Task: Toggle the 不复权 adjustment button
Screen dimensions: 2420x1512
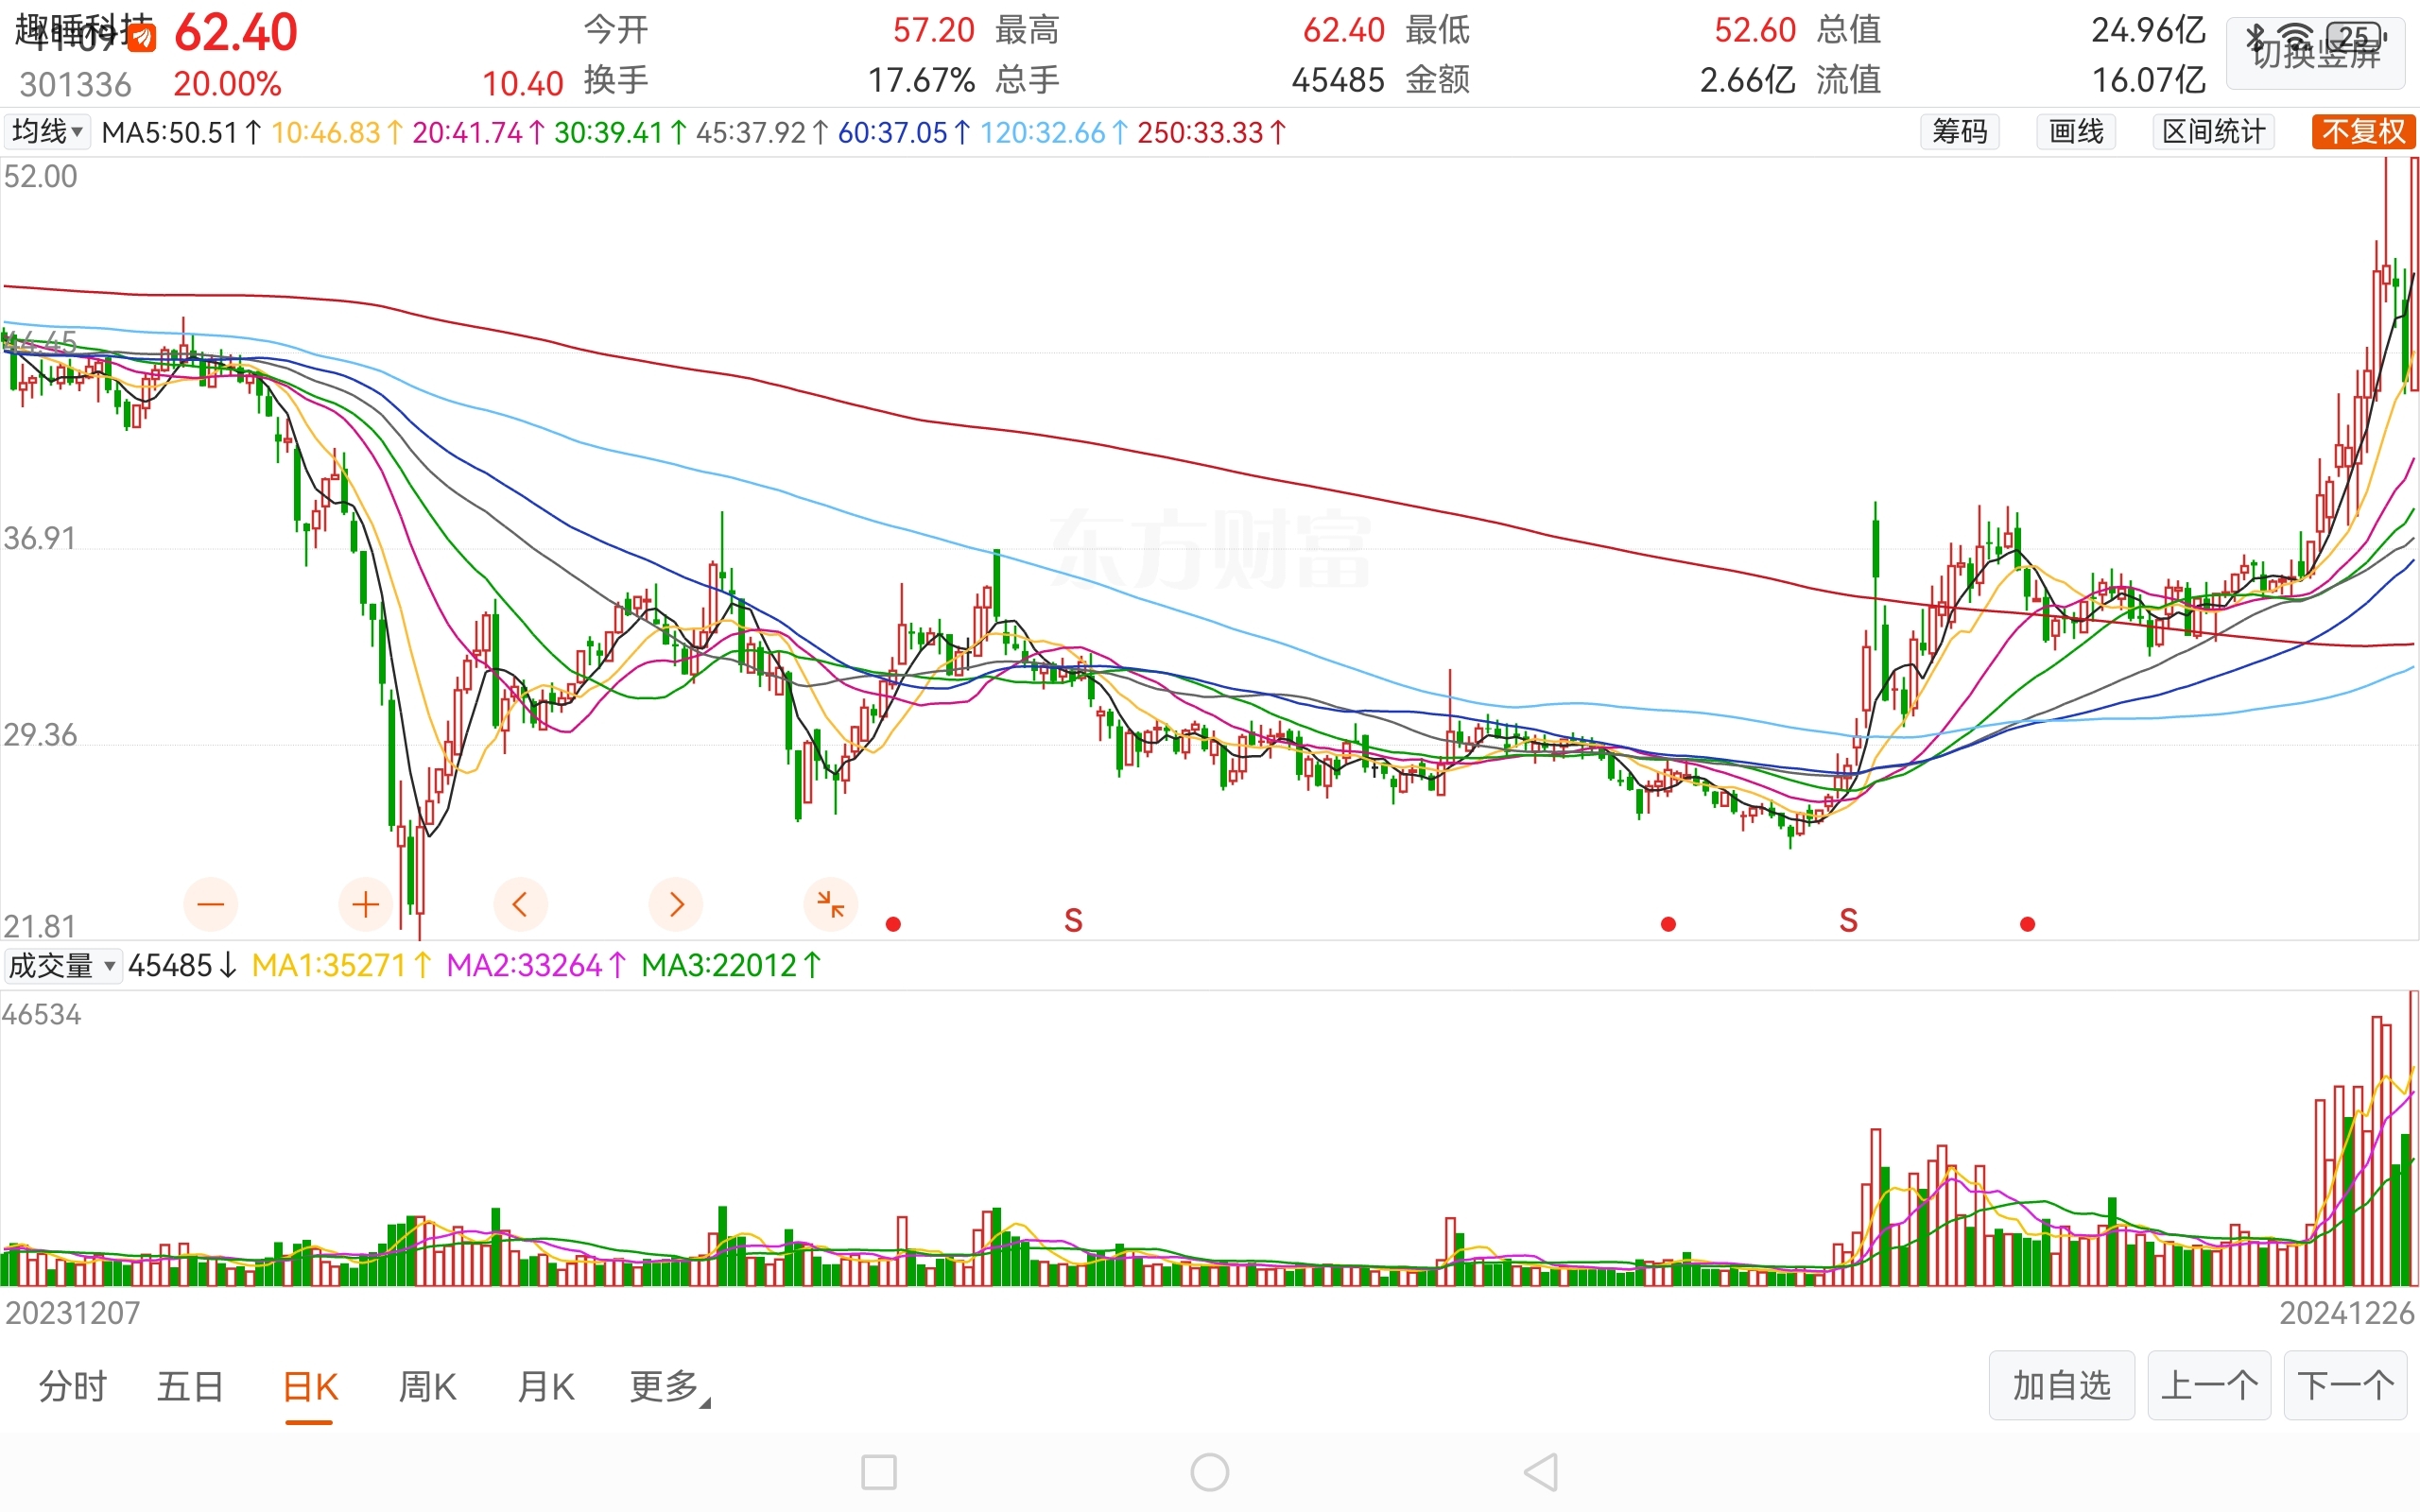Action: click(x=2362, y=132)
